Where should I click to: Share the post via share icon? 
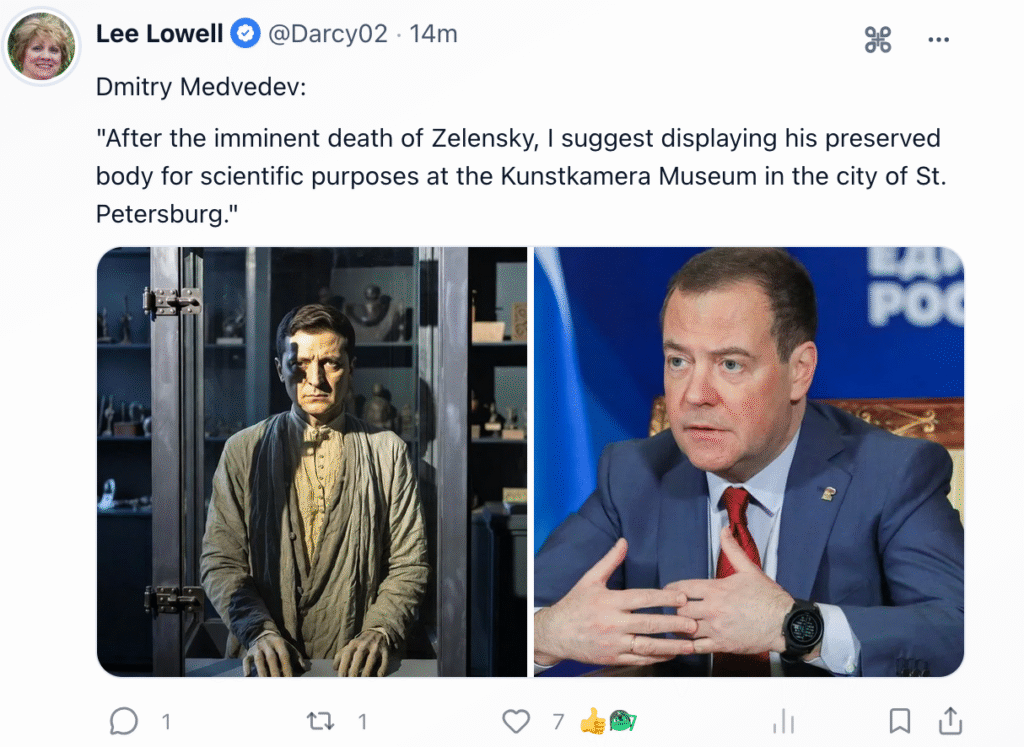click(x=950, y=720)
